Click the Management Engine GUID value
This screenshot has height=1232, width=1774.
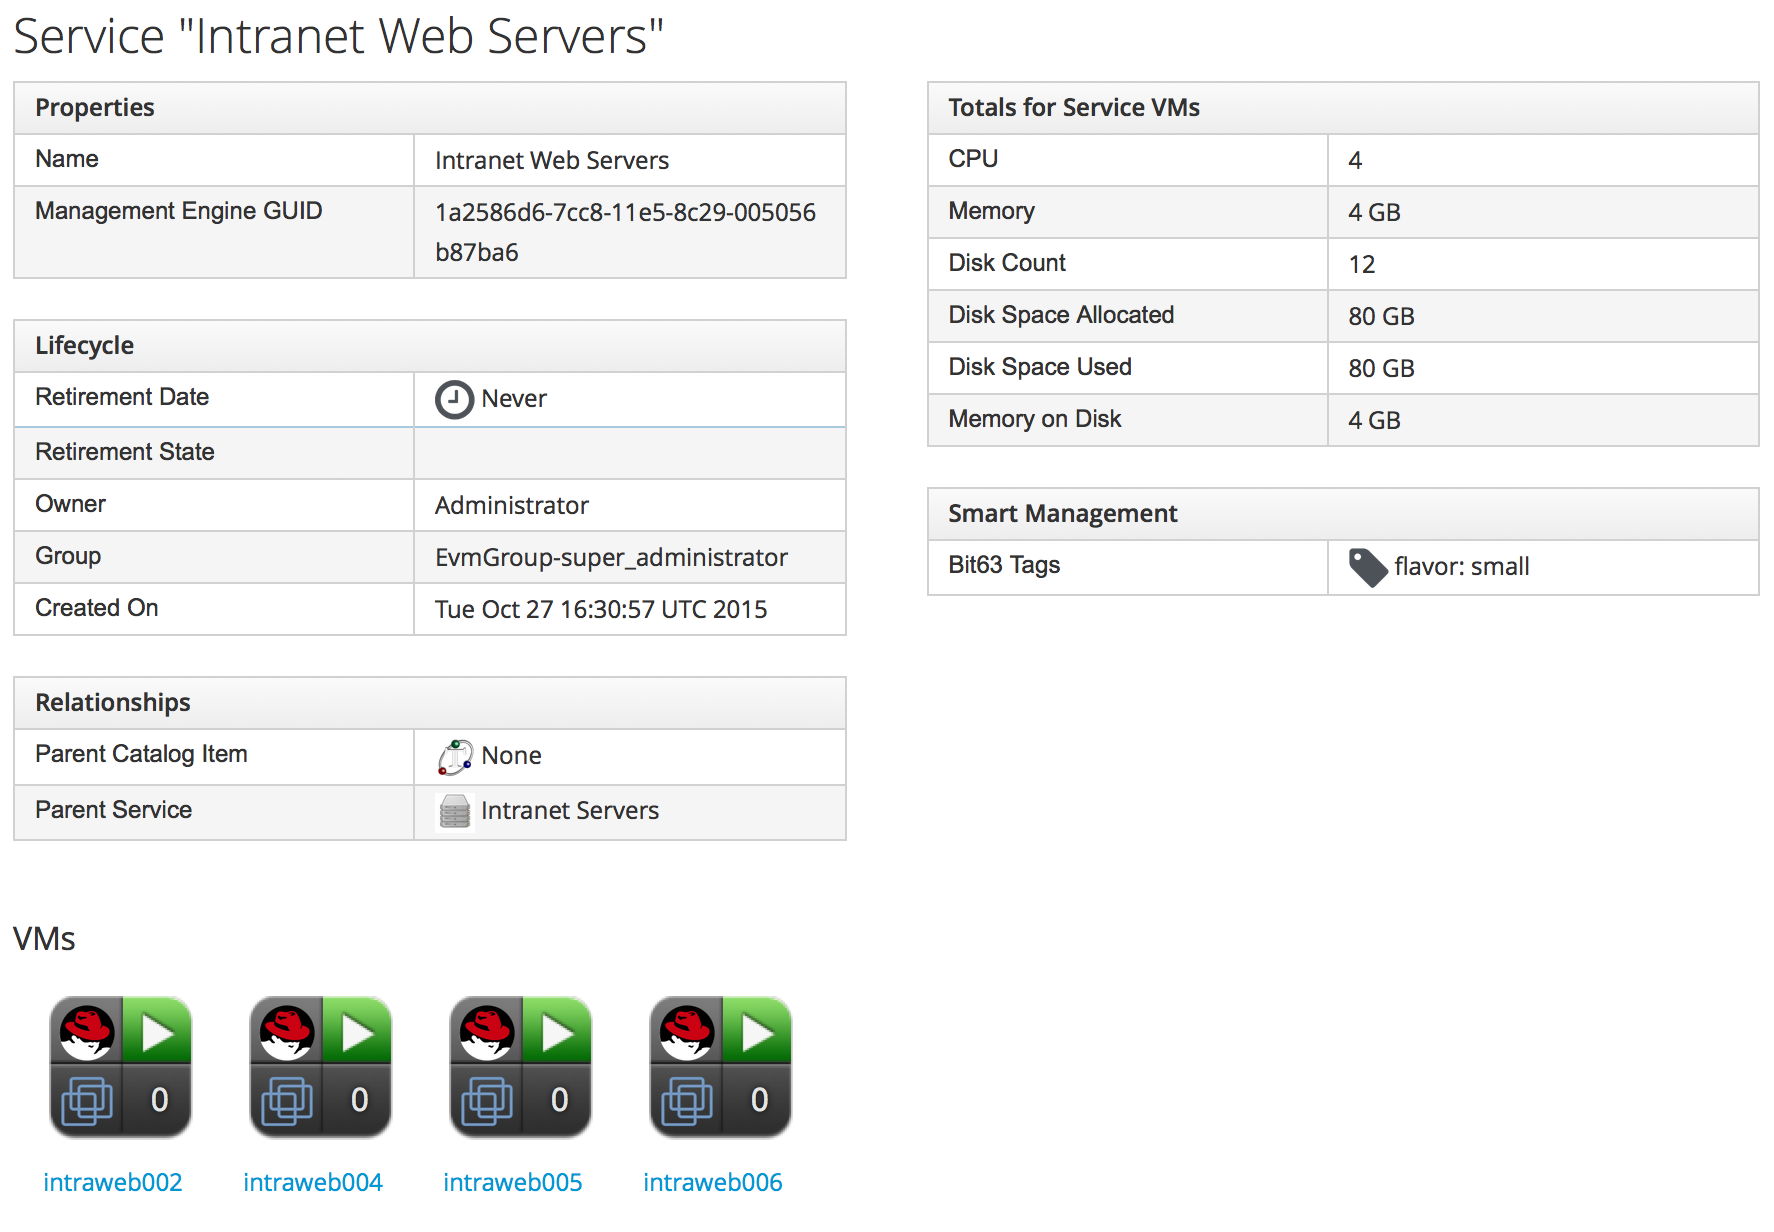(625, 232)
